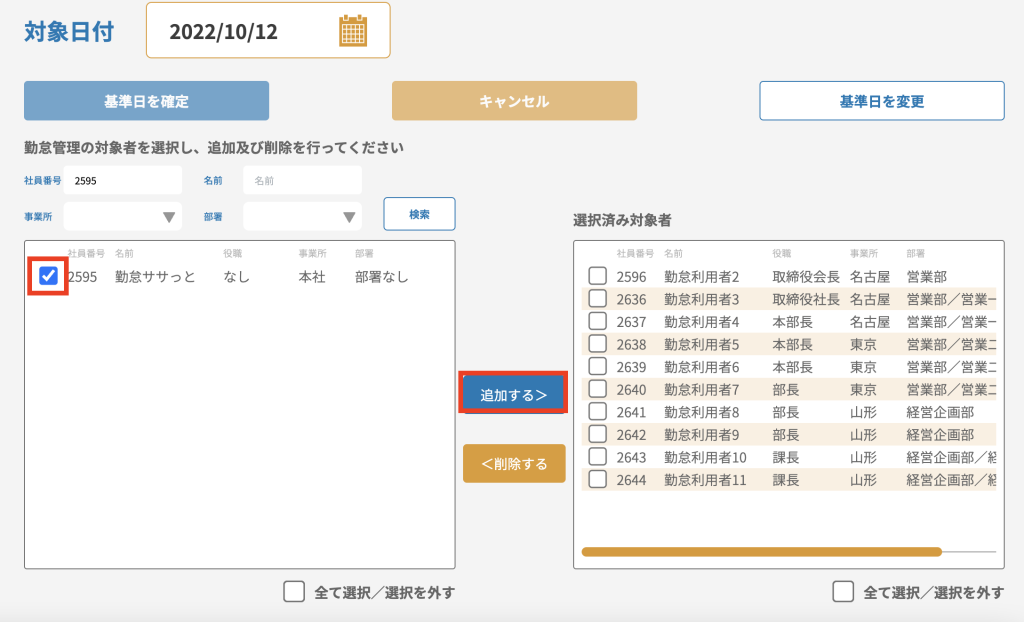
Task: Tick the checkbox for employee 2644
Action: [598, 479]
